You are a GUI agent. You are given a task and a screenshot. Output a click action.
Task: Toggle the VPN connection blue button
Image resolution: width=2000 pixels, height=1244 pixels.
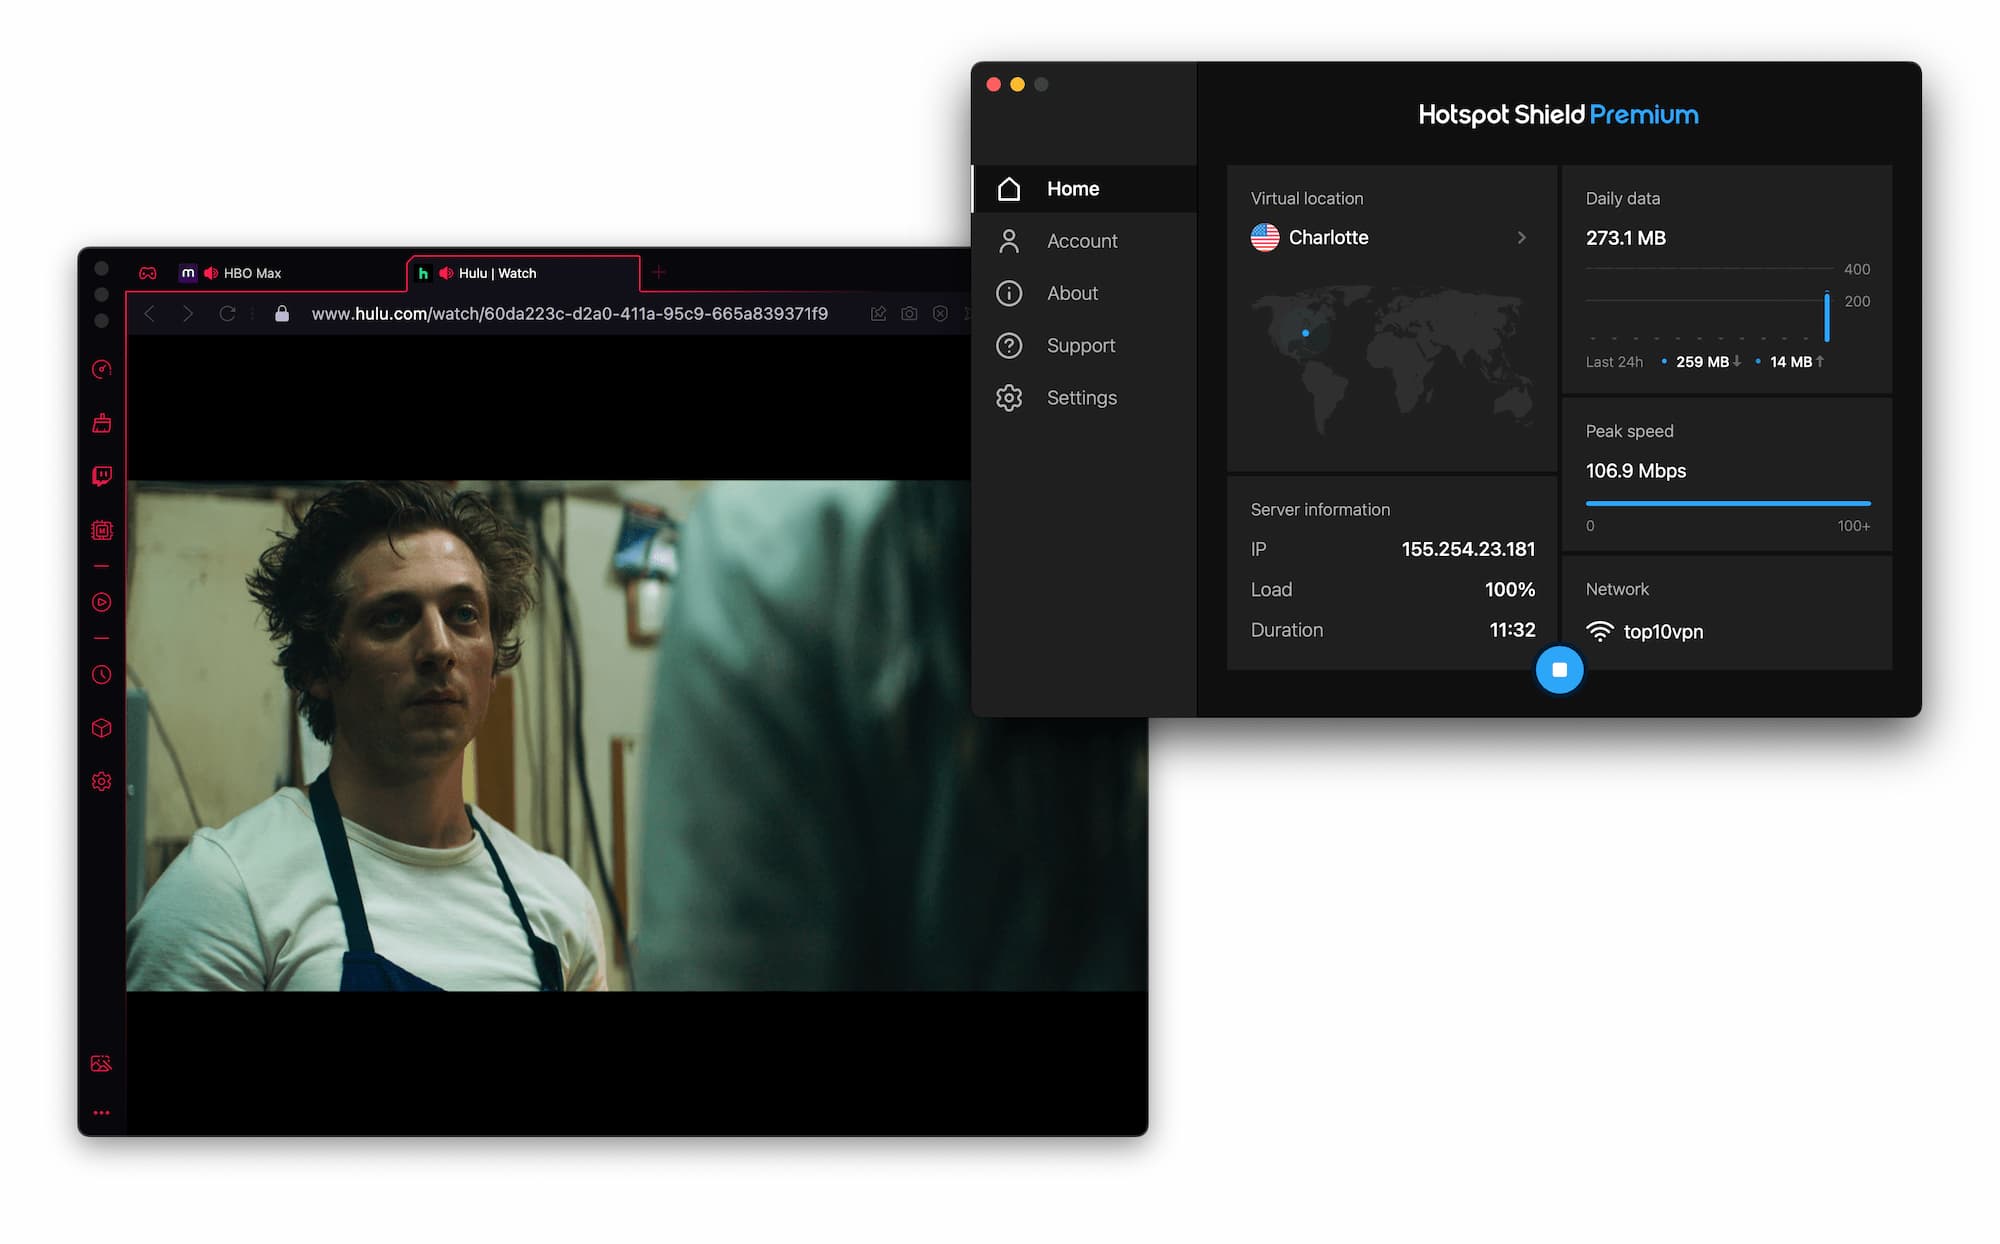point(1559,669)
